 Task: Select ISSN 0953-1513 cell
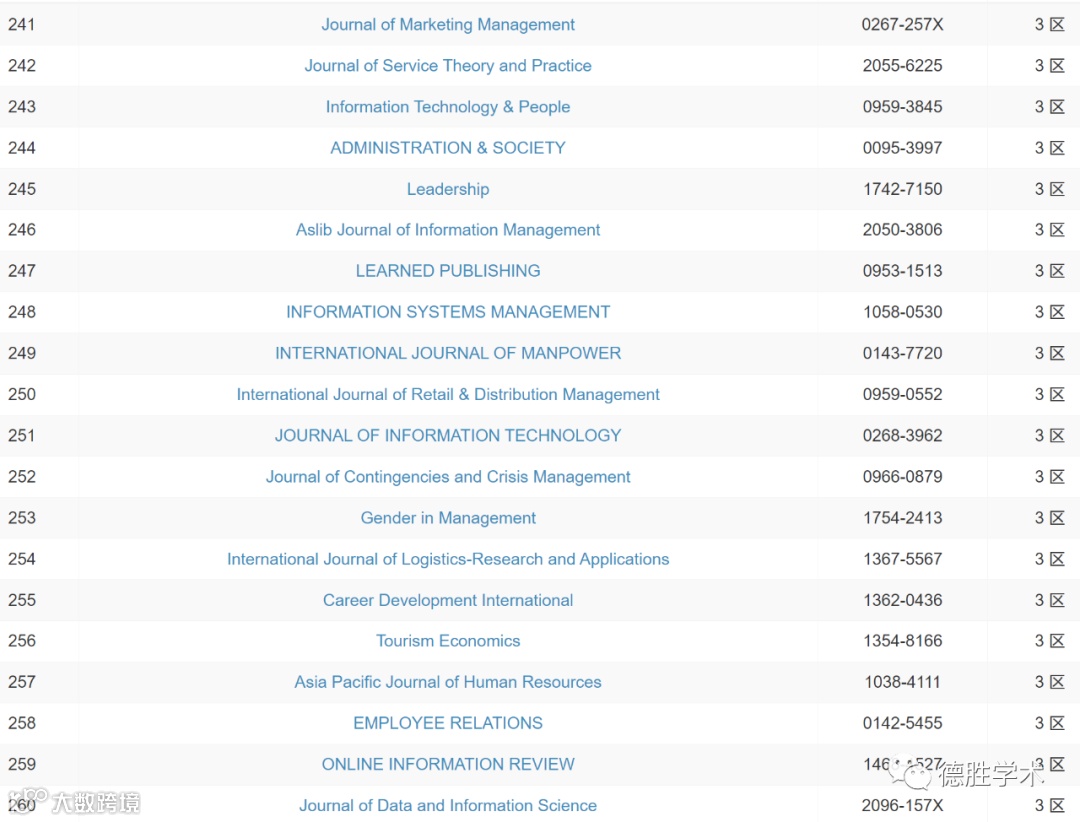point(902,271)
